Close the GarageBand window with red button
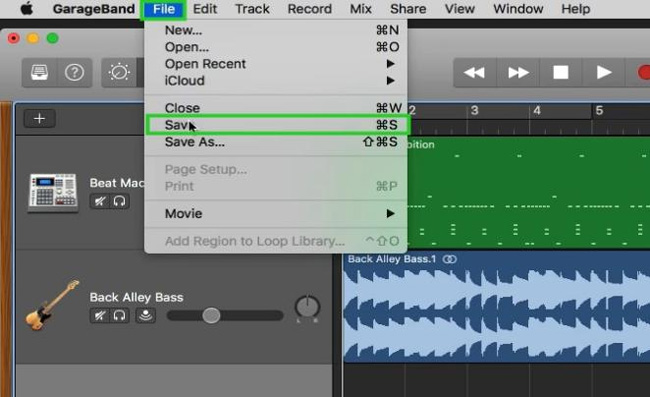The image size is (650, 397). coord(13,39)
